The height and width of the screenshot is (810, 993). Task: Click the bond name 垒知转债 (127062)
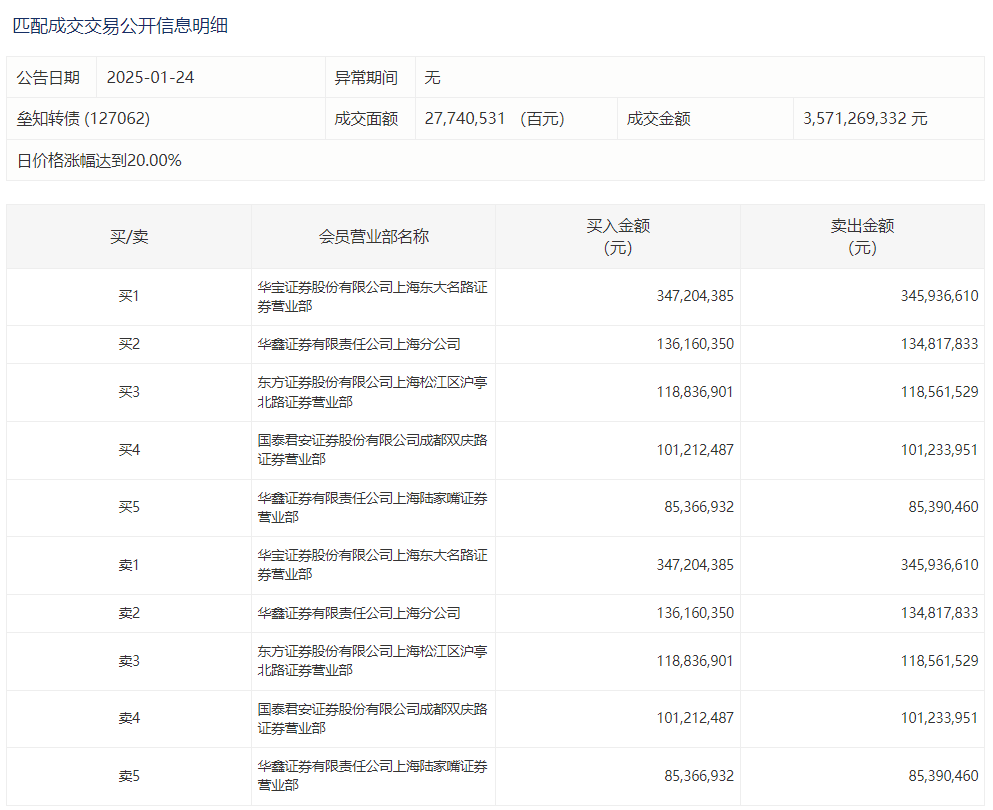tap(83, 119)
